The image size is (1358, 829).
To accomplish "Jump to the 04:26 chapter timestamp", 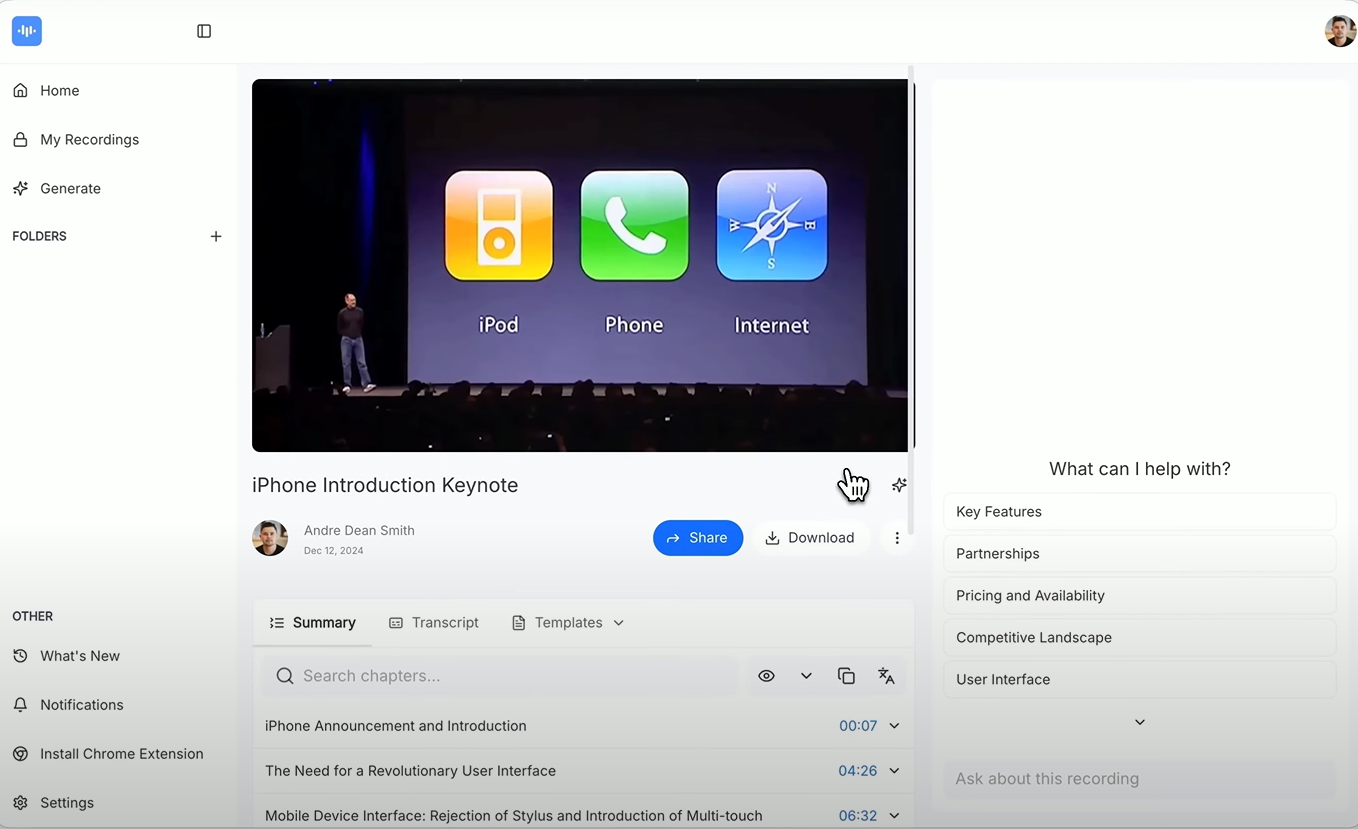I will point(857,771).
